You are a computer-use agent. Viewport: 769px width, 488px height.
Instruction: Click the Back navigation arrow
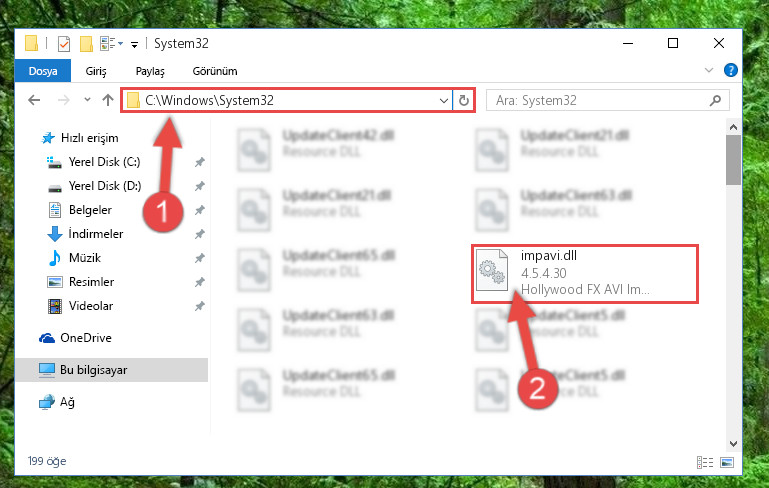pos(34,101)
